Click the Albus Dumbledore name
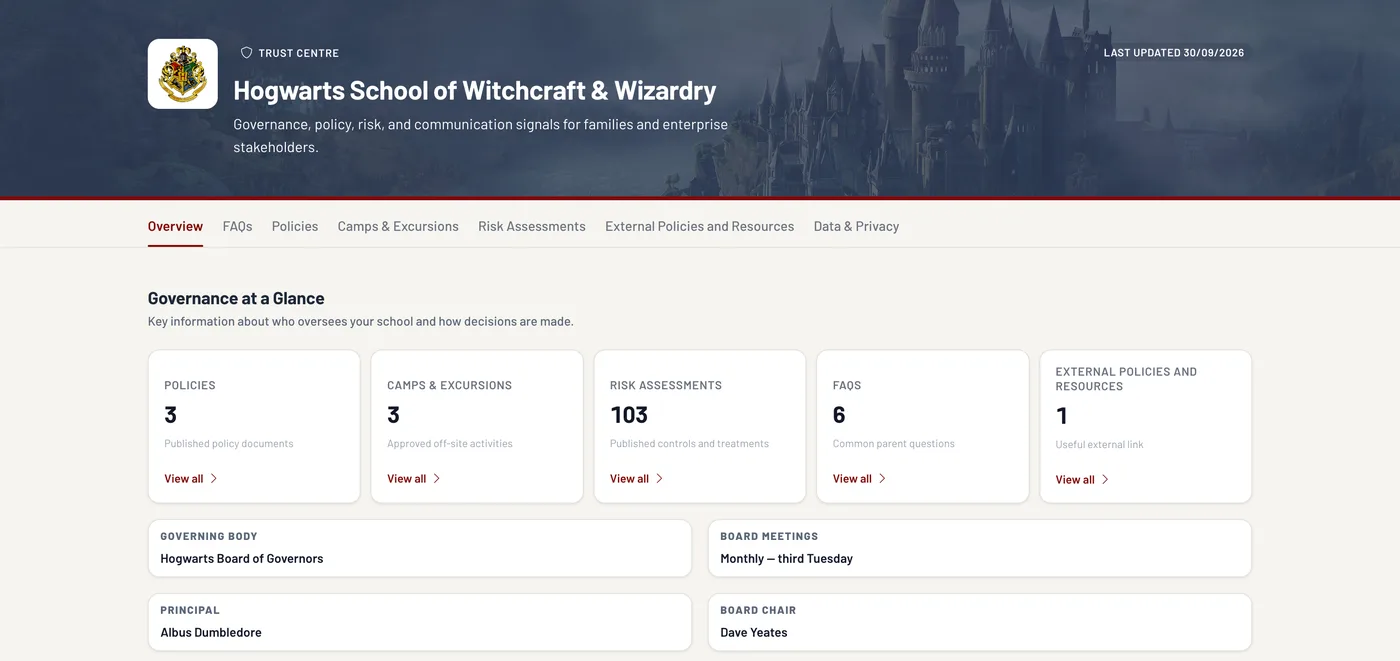1400x661 pixels. 211,633
